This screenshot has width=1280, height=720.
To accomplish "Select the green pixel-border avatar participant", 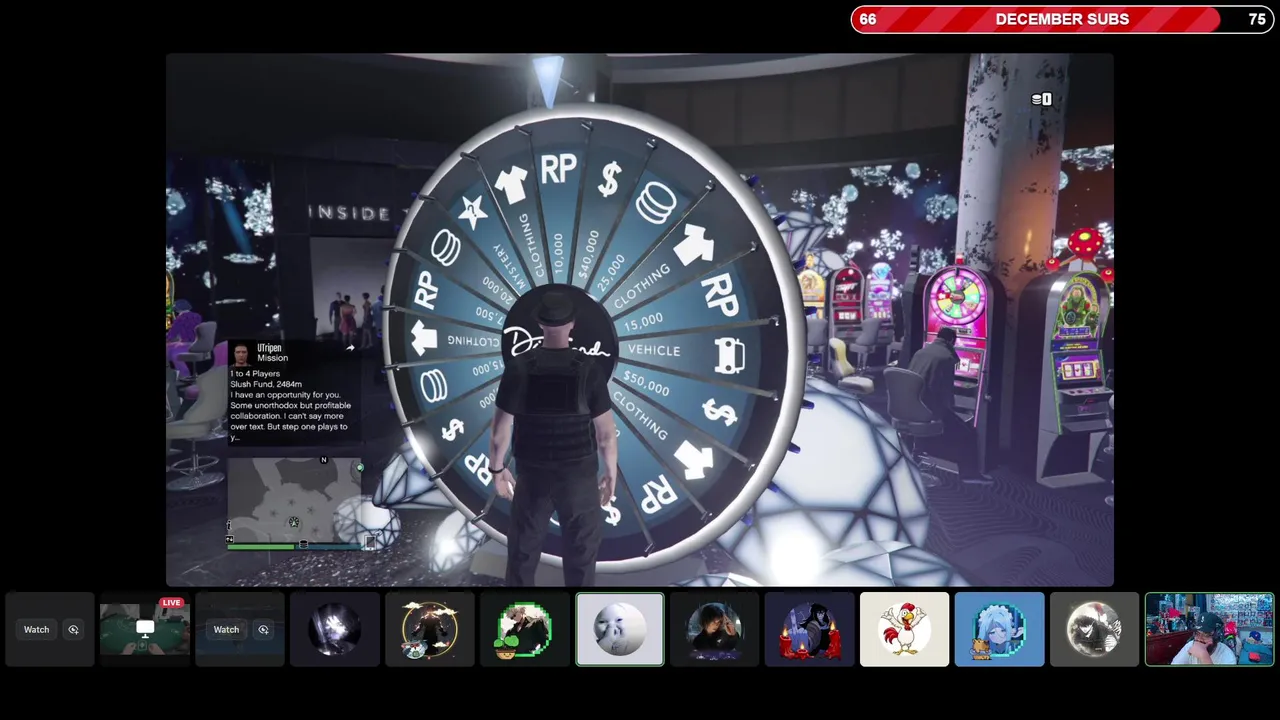I will point(525,629).
